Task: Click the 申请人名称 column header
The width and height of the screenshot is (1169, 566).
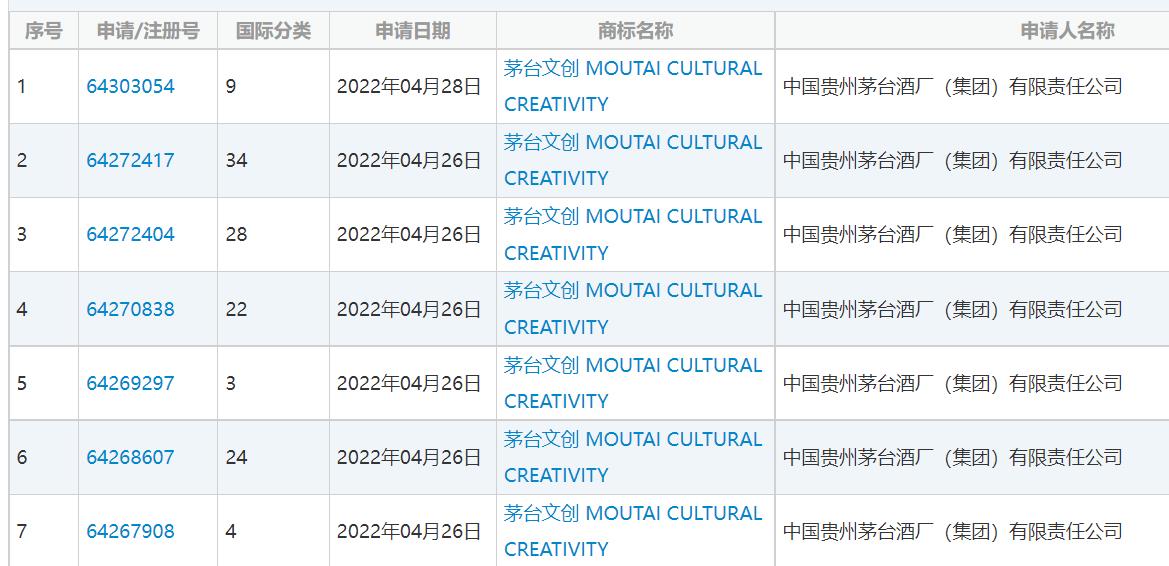Action: 1067,31
